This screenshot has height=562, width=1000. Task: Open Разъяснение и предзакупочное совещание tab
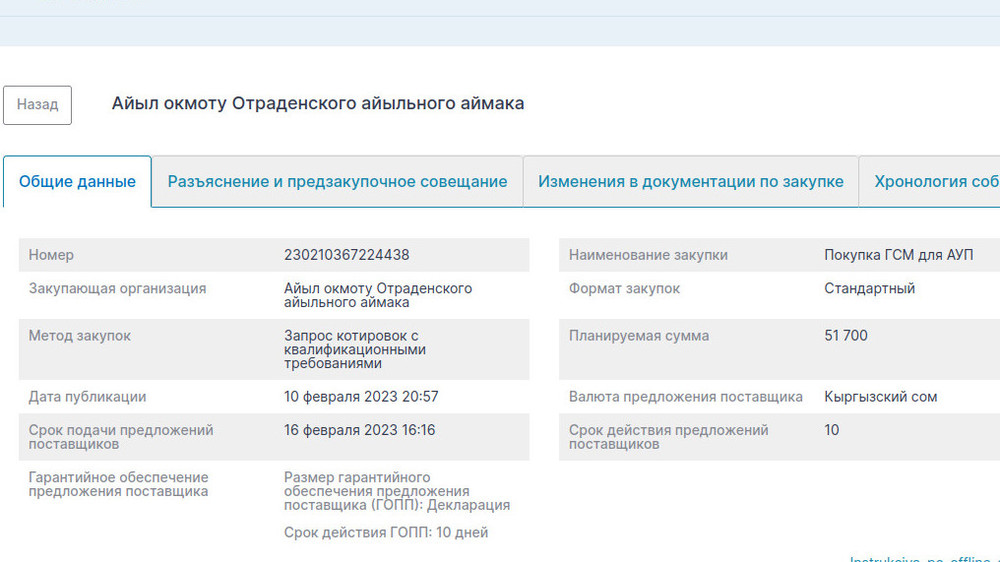pos(337,182)
